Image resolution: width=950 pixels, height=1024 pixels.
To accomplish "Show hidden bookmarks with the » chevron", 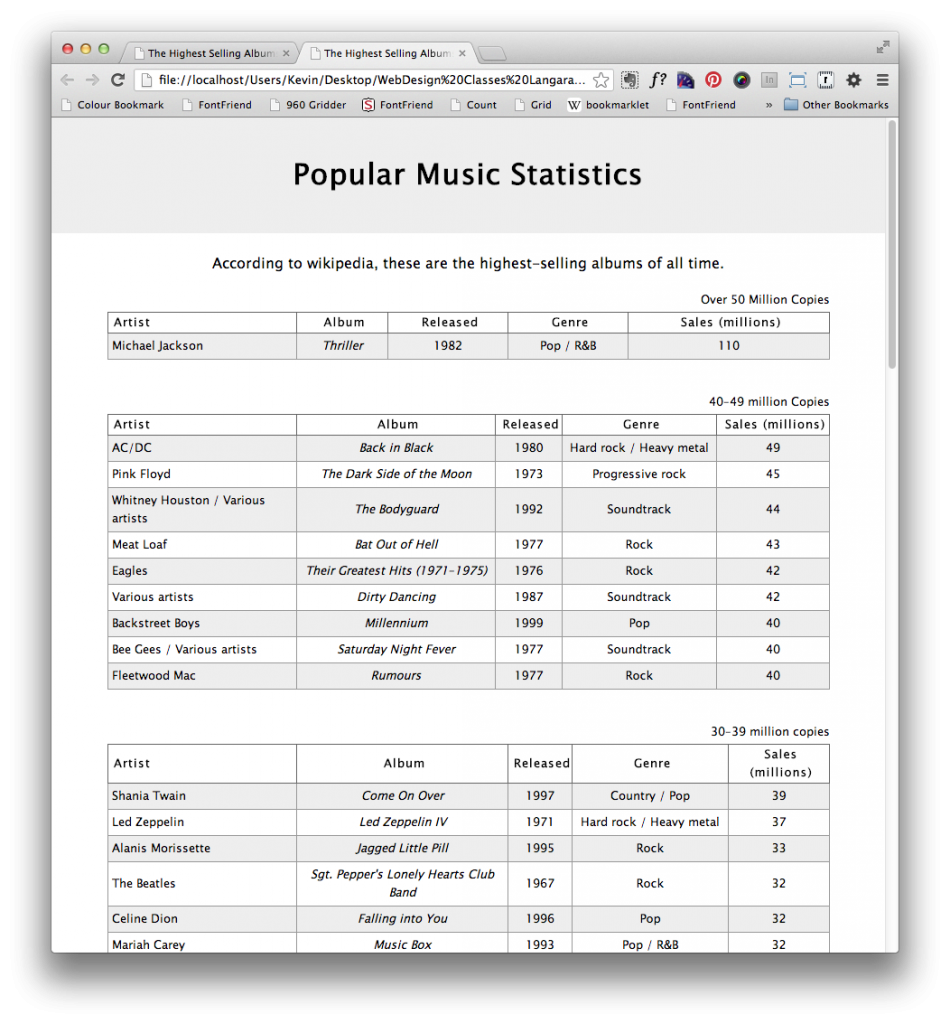I will pyautogui.click(x=768, y=105).
